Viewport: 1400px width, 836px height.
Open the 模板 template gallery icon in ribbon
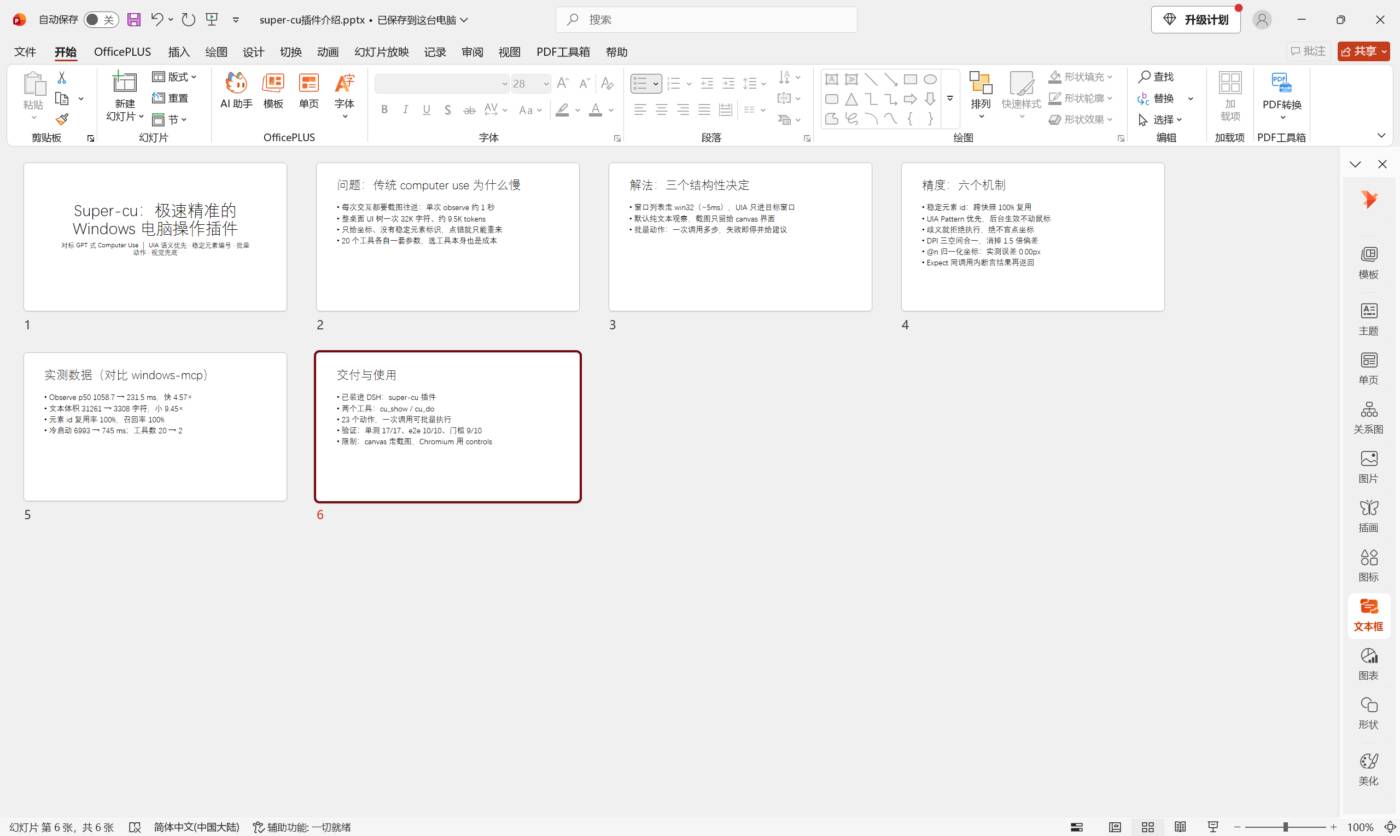click(x=273, y=90)
